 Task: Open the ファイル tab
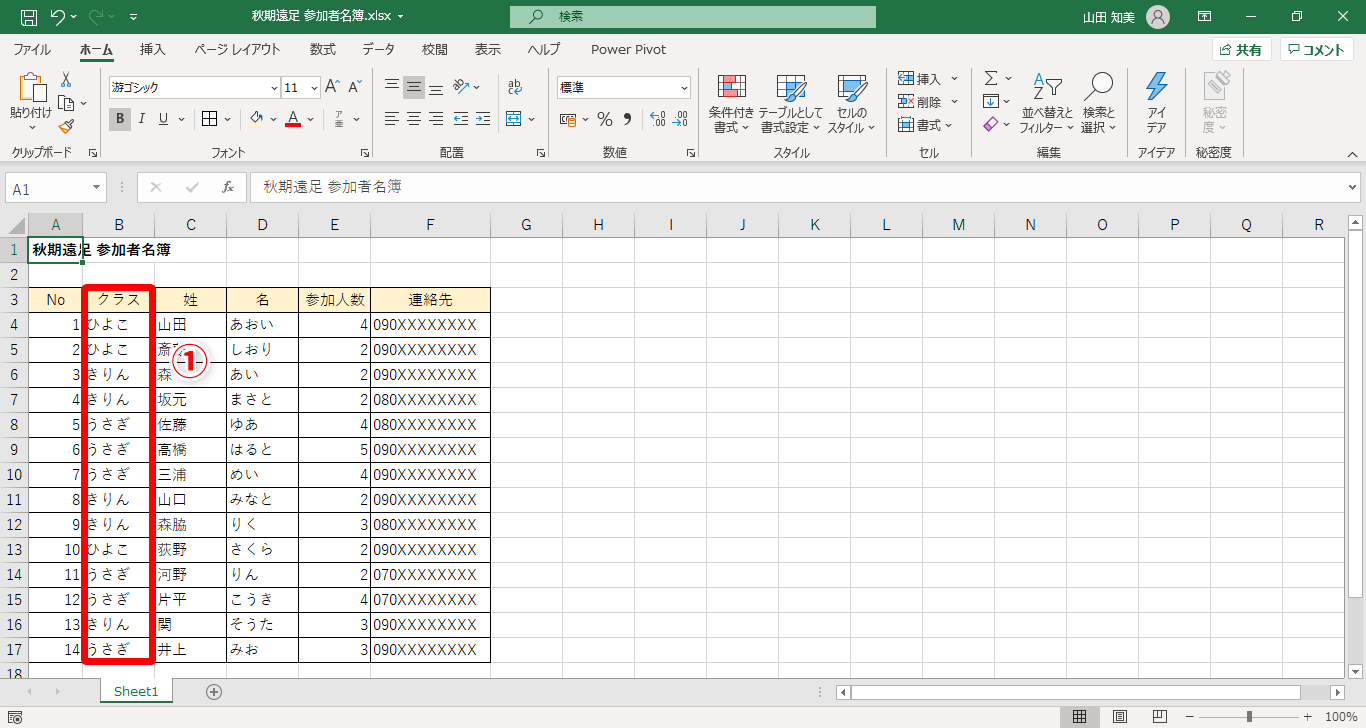coord(32,49)
